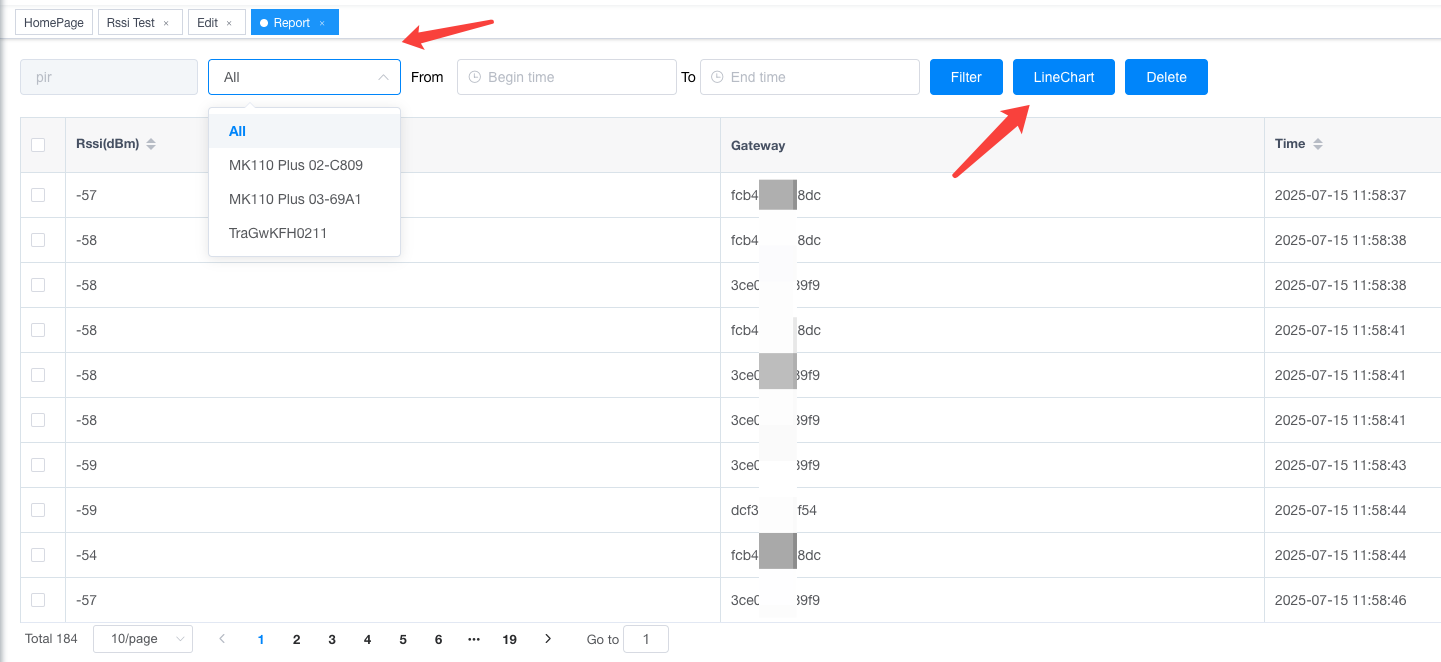The image size is (1441, 662).
Task: Close the Edit tab
Action: click(x=229, y=23)
